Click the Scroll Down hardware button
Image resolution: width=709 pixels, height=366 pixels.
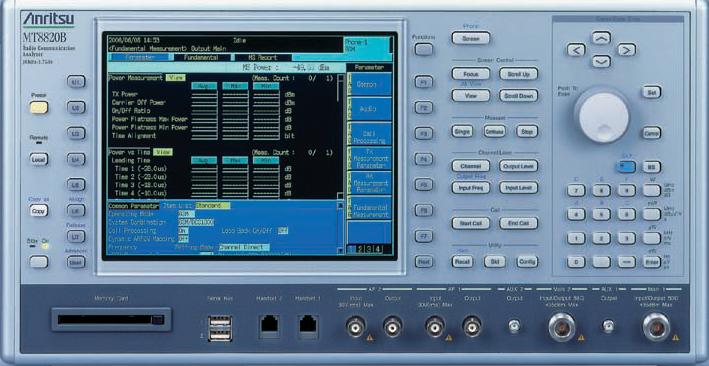pyautogui.click(x=518, y=95)
